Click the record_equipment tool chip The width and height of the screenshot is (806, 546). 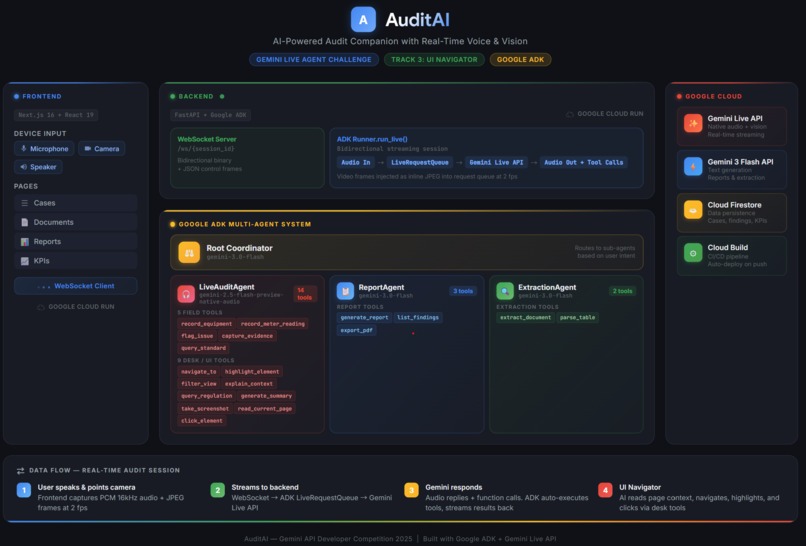tap(206, 324)
